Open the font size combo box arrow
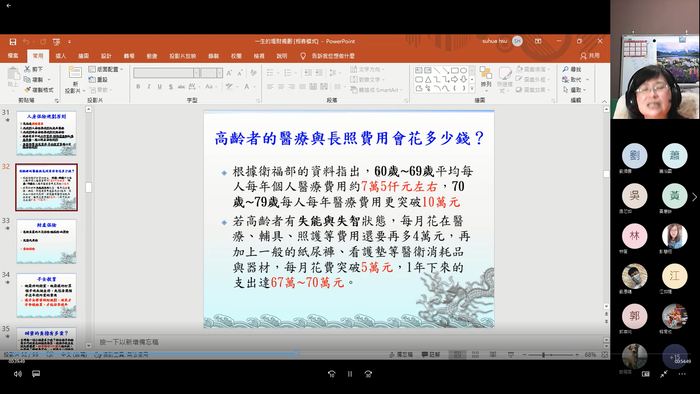 (x=220, y=73)
